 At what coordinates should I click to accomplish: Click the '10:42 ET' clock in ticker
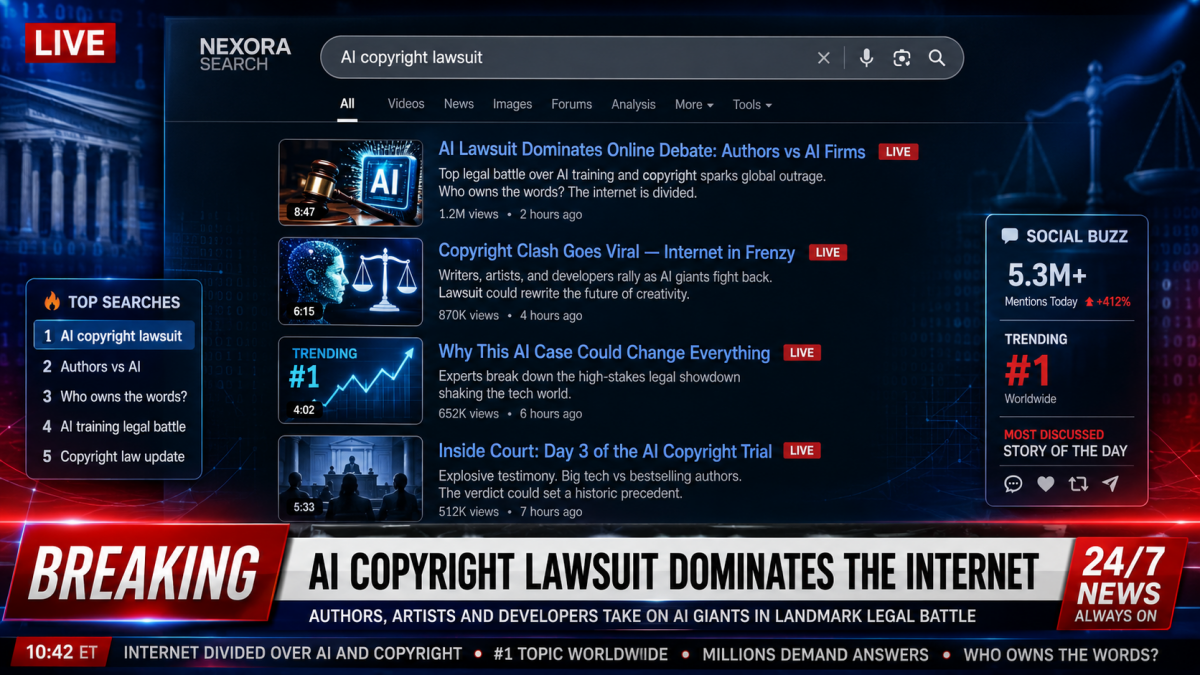[62, 653]
